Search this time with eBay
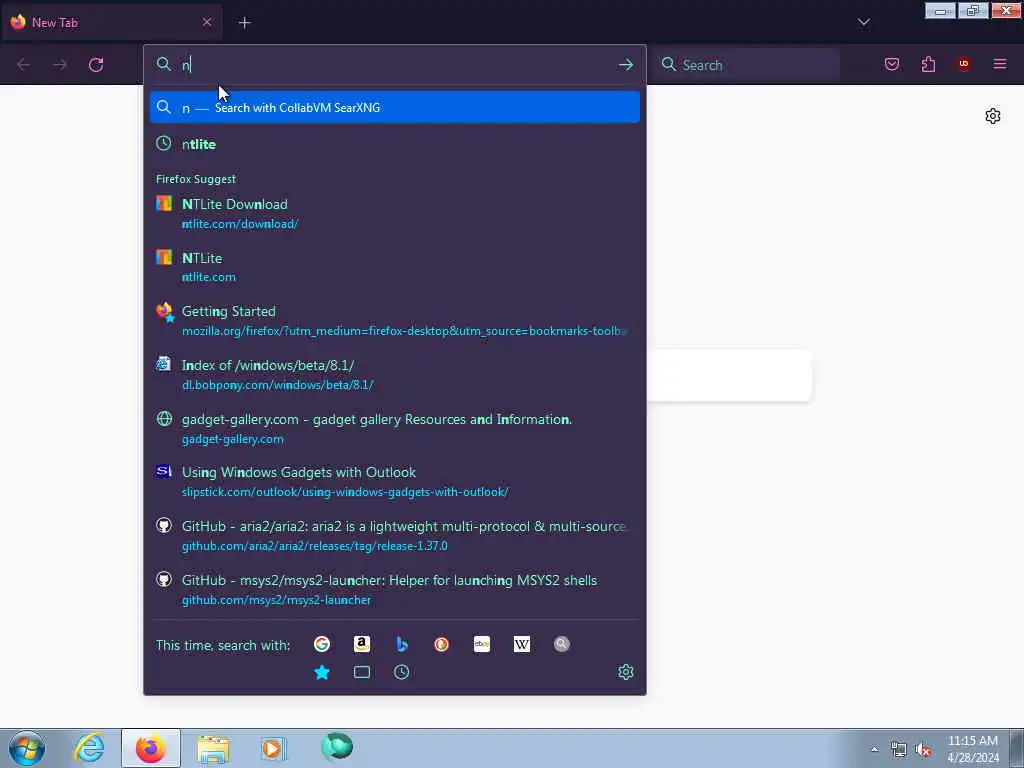Screen dimensions: 1024x768 (482, 645)
